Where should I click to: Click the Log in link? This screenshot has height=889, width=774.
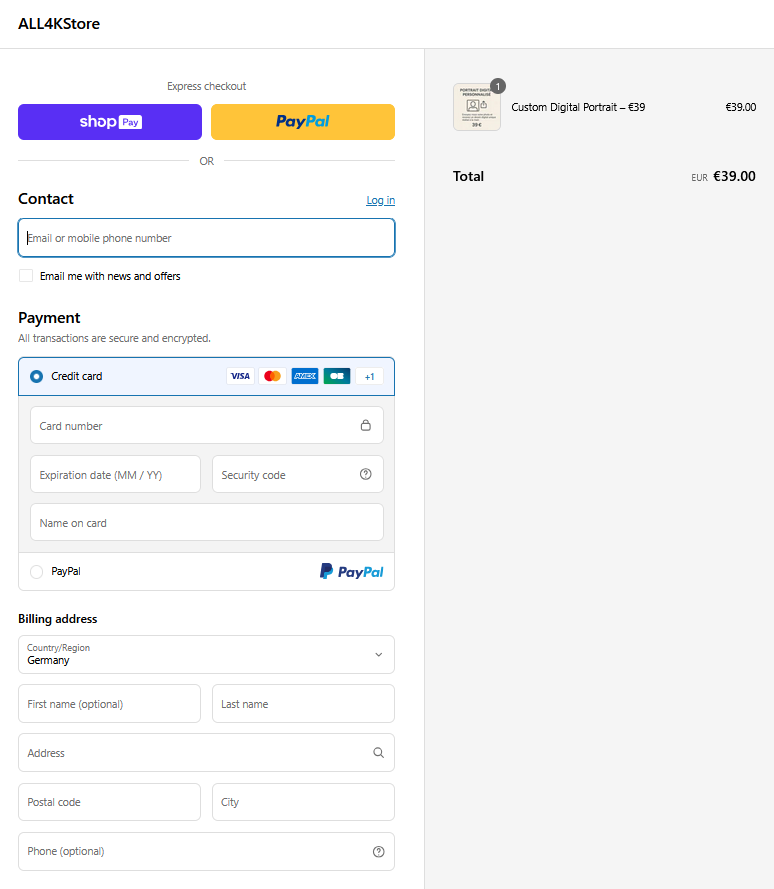[x=380, y=200]
